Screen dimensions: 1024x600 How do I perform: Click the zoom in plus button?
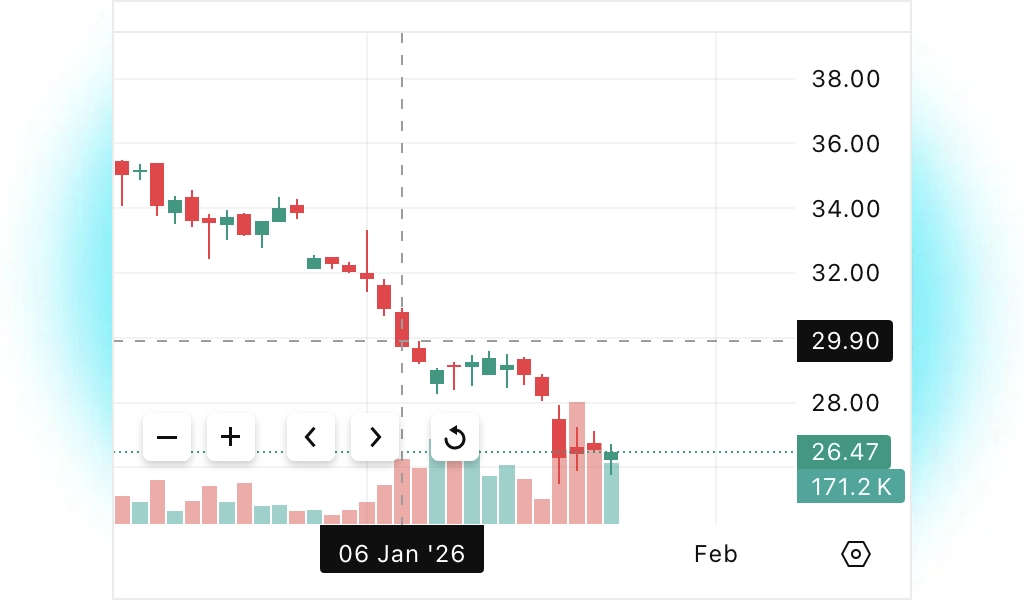[x=231, y=437]
